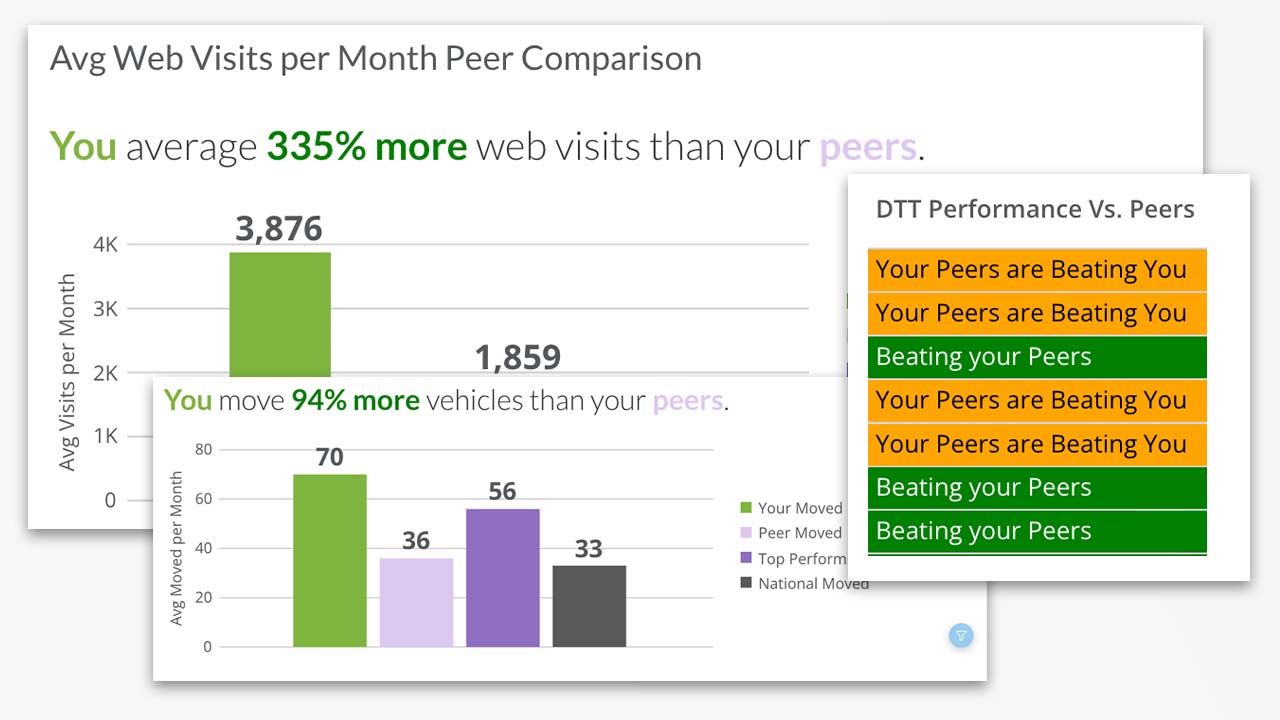Click the dark gray bar labeled 33
Screen dimensions: 1280x720
pyautogui.click(x=589, y=606)
